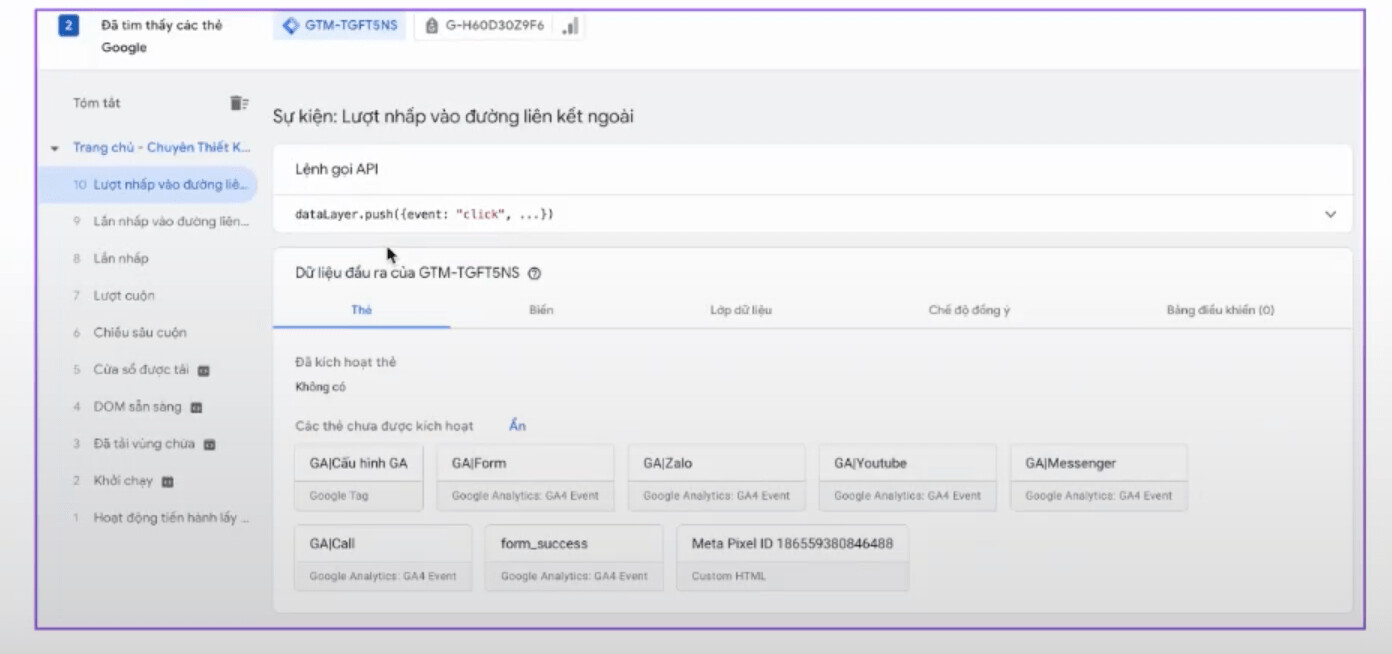The width and height of the screenshot is (1392, 654).
Task: Select the G-H60D30Z9F6 Google tag chip
Action: pyautogui.click(x=485, y=26)
